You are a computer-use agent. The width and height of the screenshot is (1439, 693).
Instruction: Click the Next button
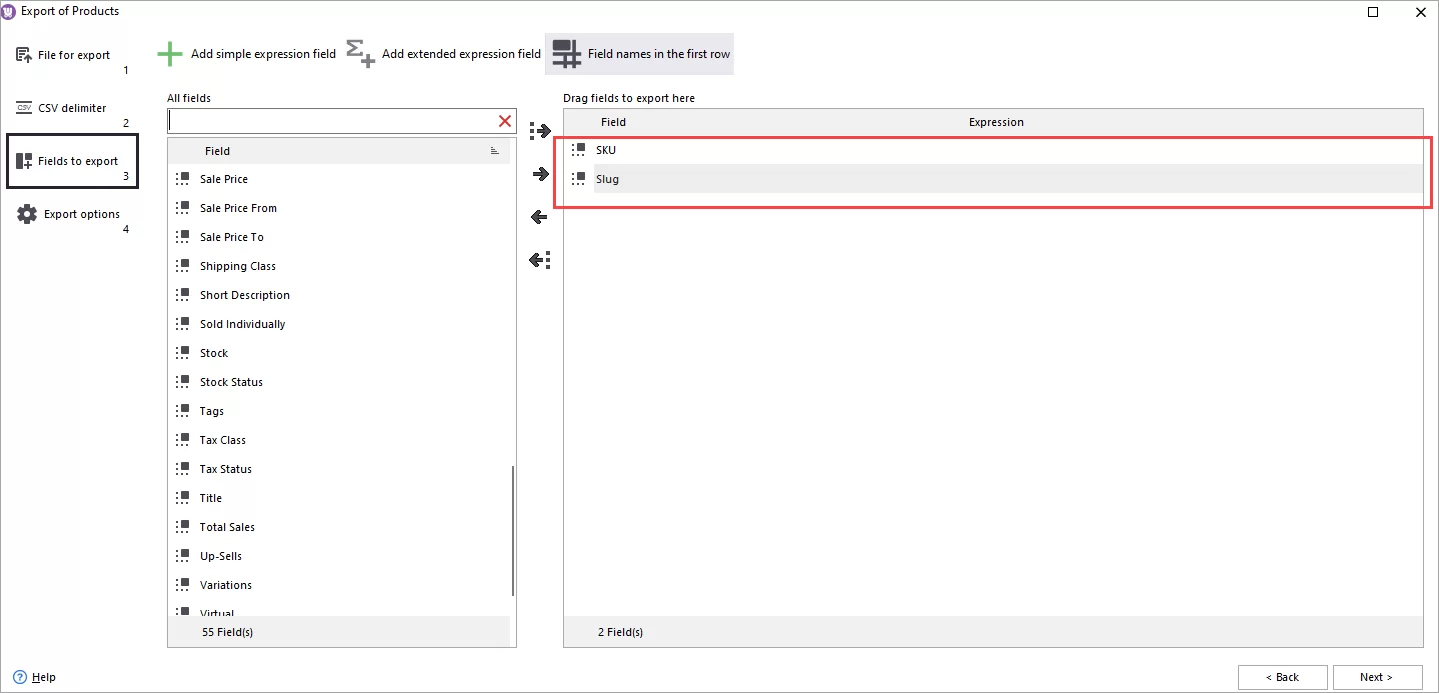click(x=1377, y=677)
